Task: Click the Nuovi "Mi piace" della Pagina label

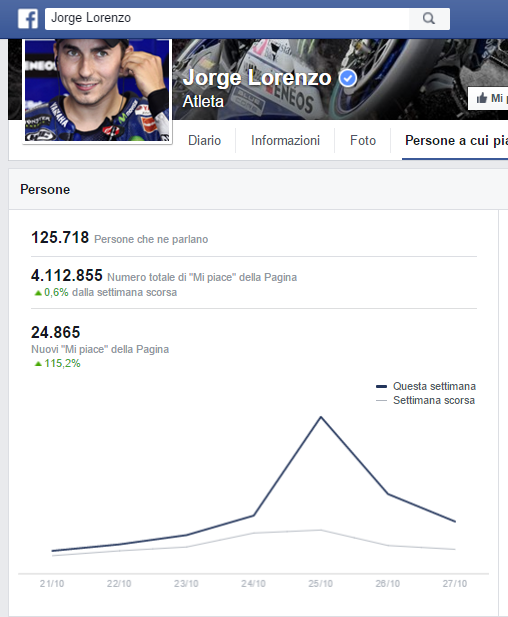Action: point(100,349)
